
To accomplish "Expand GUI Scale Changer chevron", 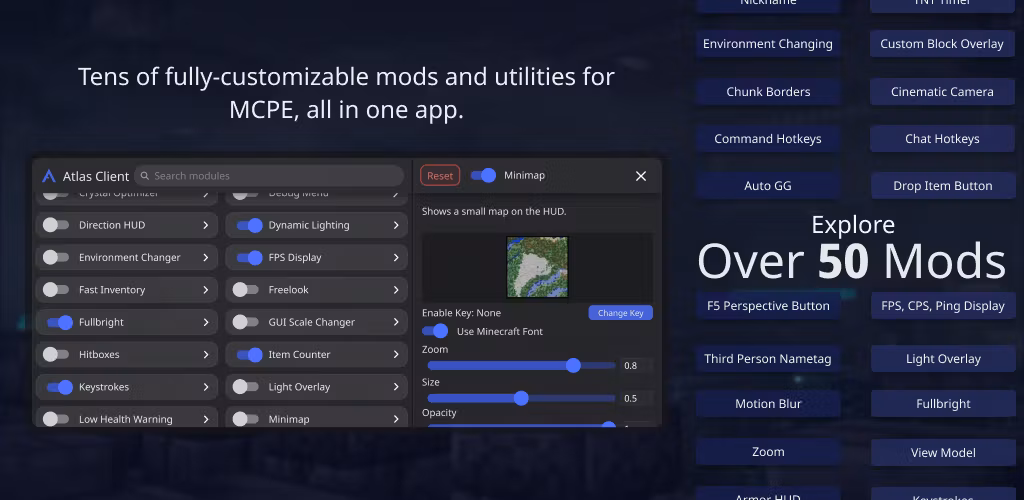I will pyautogui.click(x=396, y=322).
